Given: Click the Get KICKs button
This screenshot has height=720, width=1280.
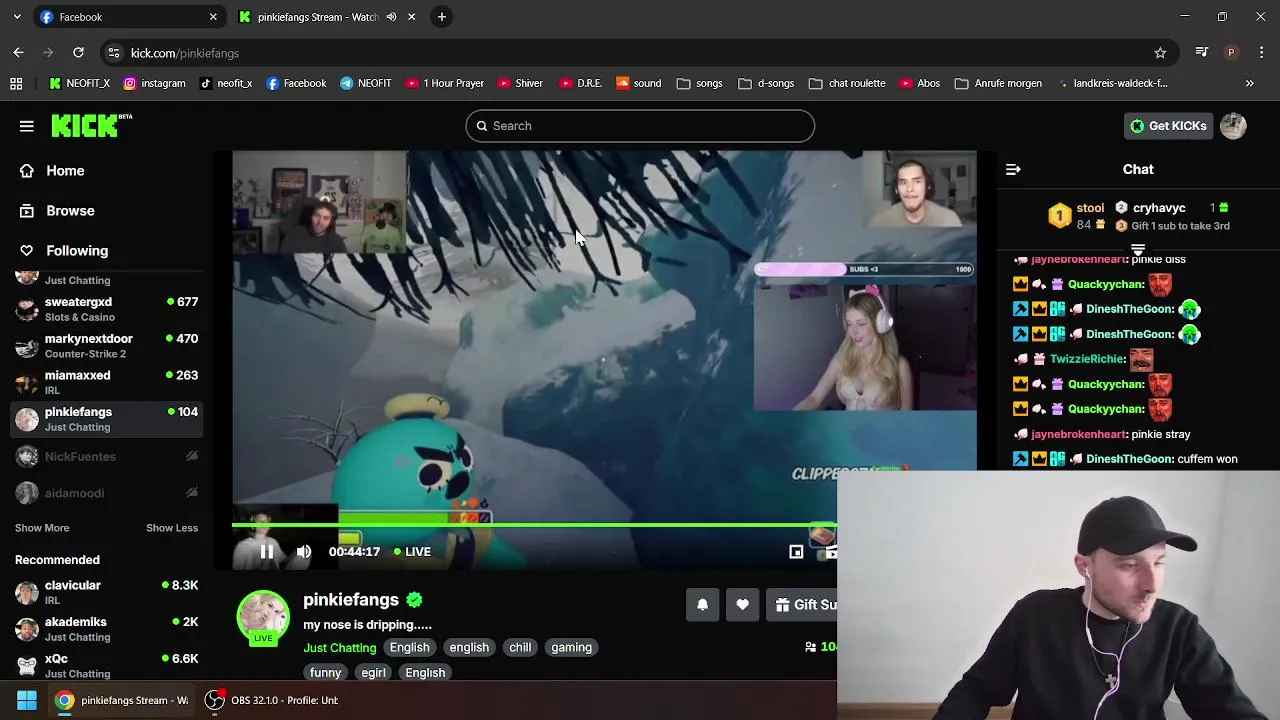Looking at the screenshot, I should click(1167, 126).
